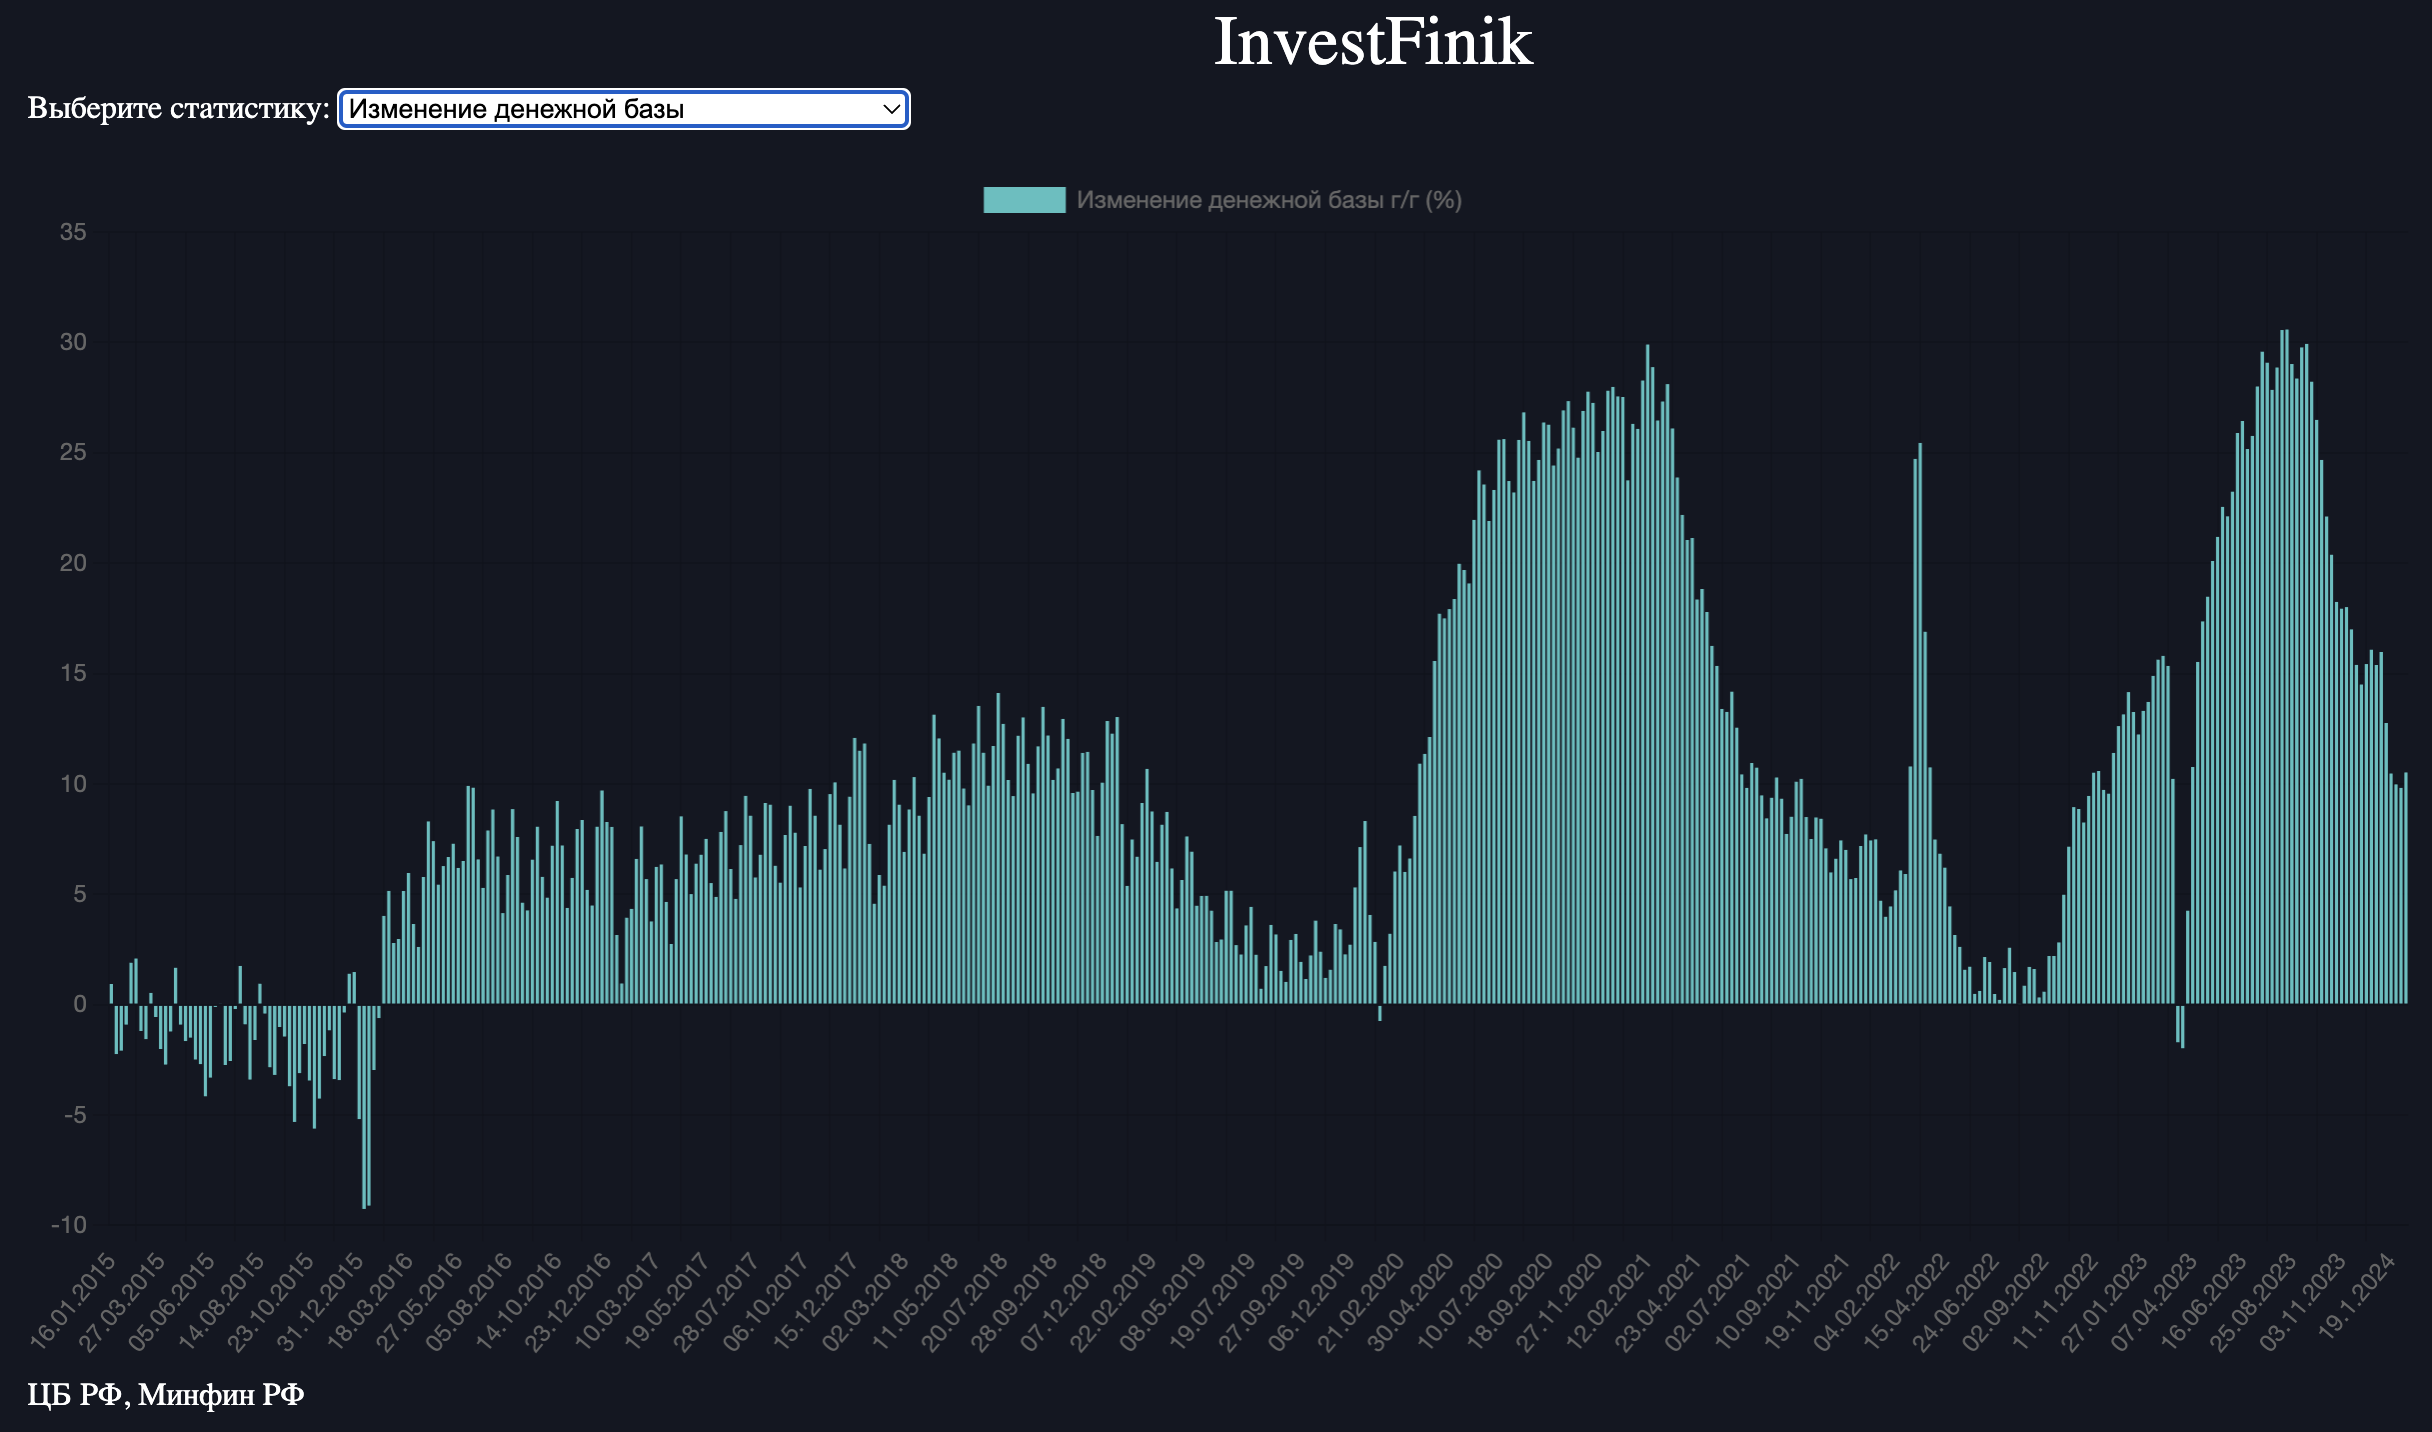Click the negative bar near 07.04.2023
The width and height of the screenshot is (2432, 1432).
[x=2182, y=1026]
